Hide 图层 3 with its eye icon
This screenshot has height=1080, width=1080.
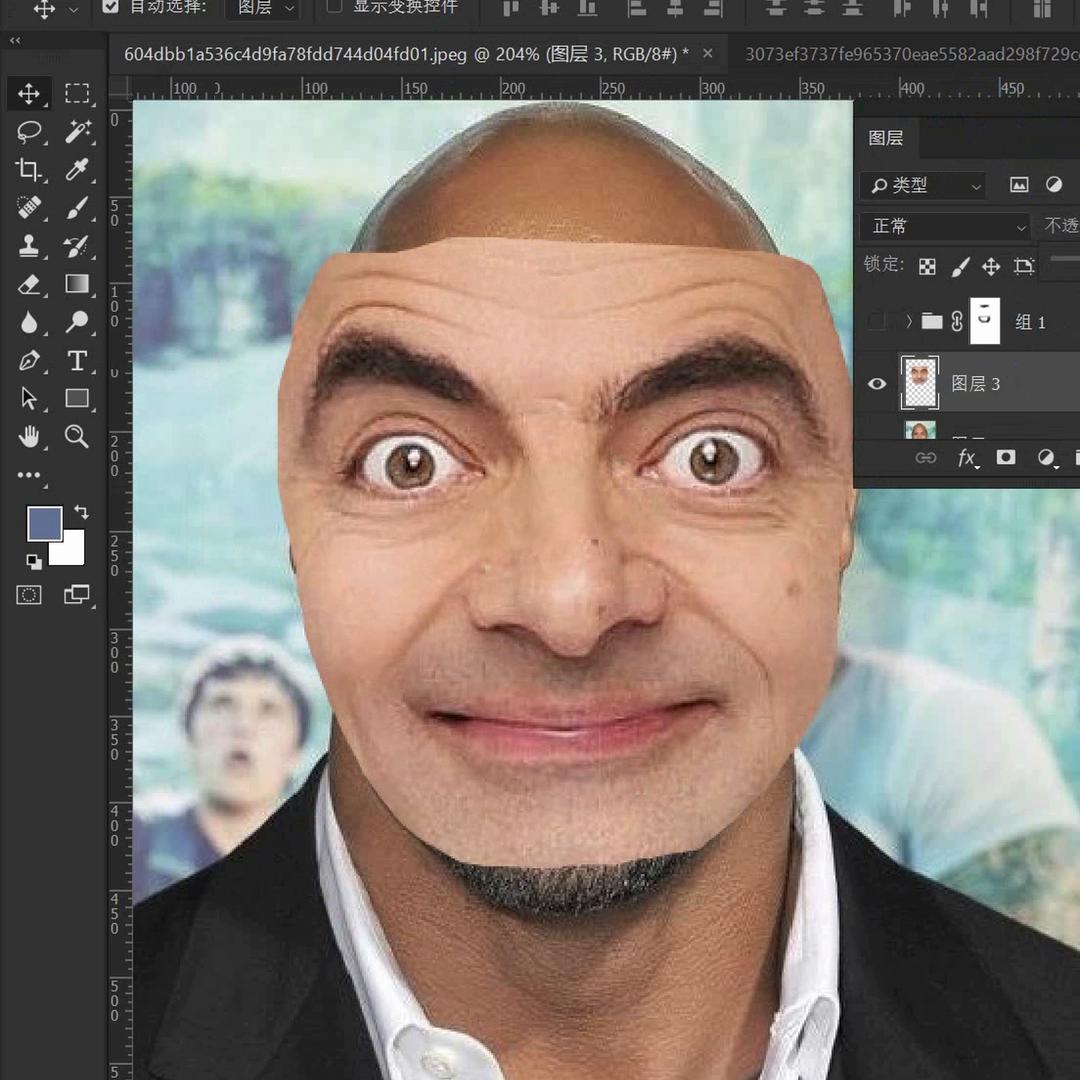[877, 384]
